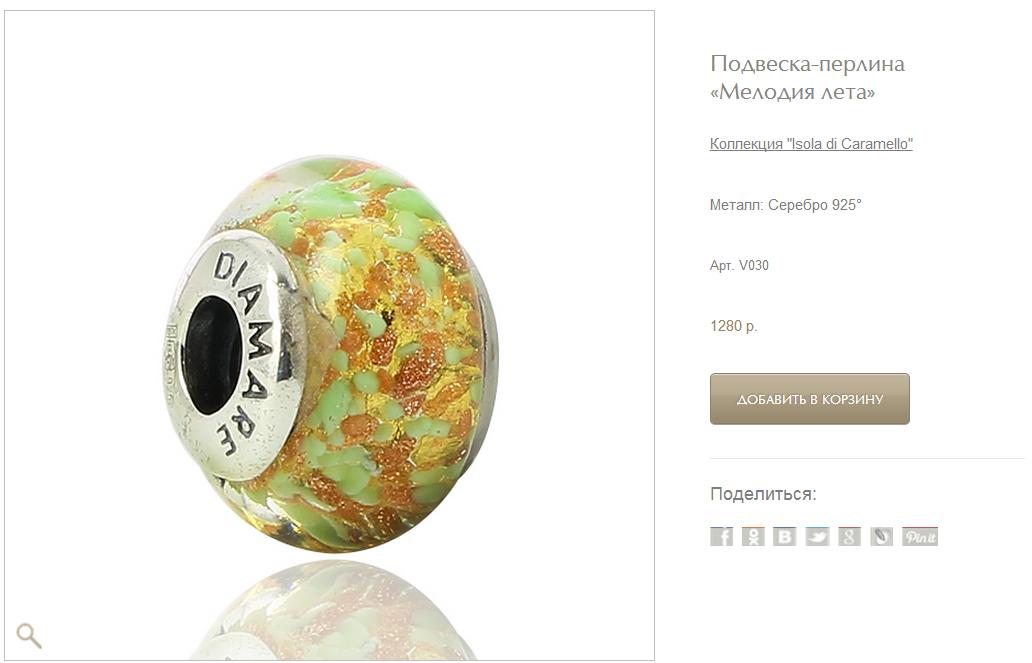The image size is (1032, 663).
Task: Post to LiveJournal via the pencil icon
Action: tap(881, 536)
